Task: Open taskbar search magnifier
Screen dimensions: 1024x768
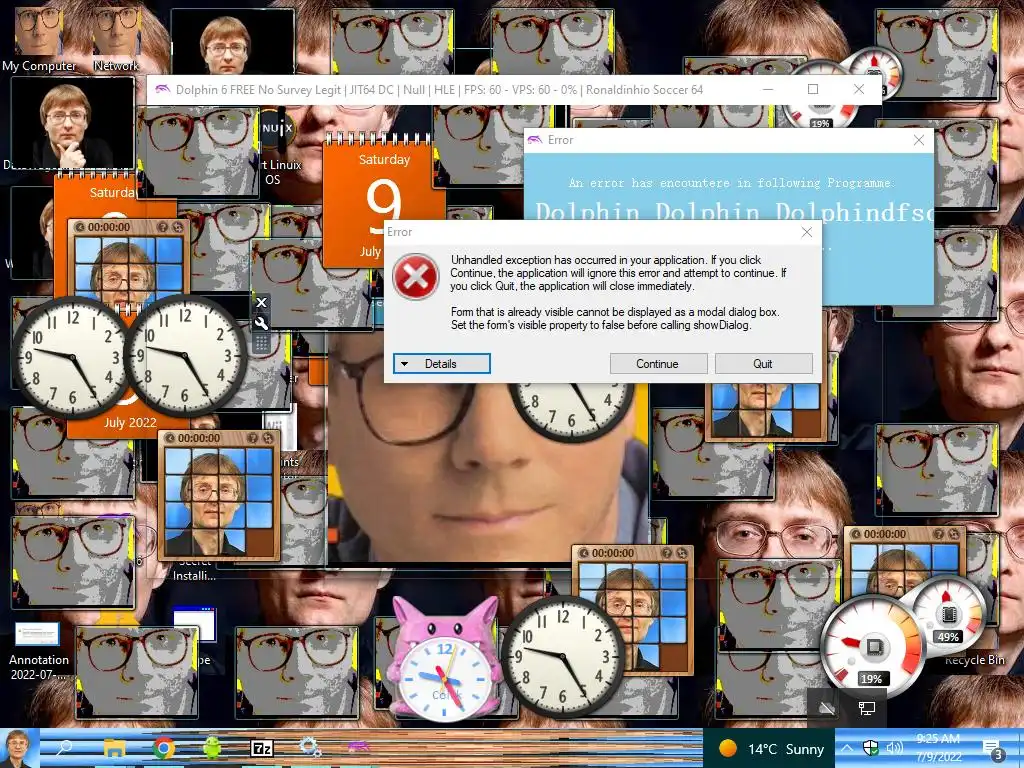Action: point(66,748)
